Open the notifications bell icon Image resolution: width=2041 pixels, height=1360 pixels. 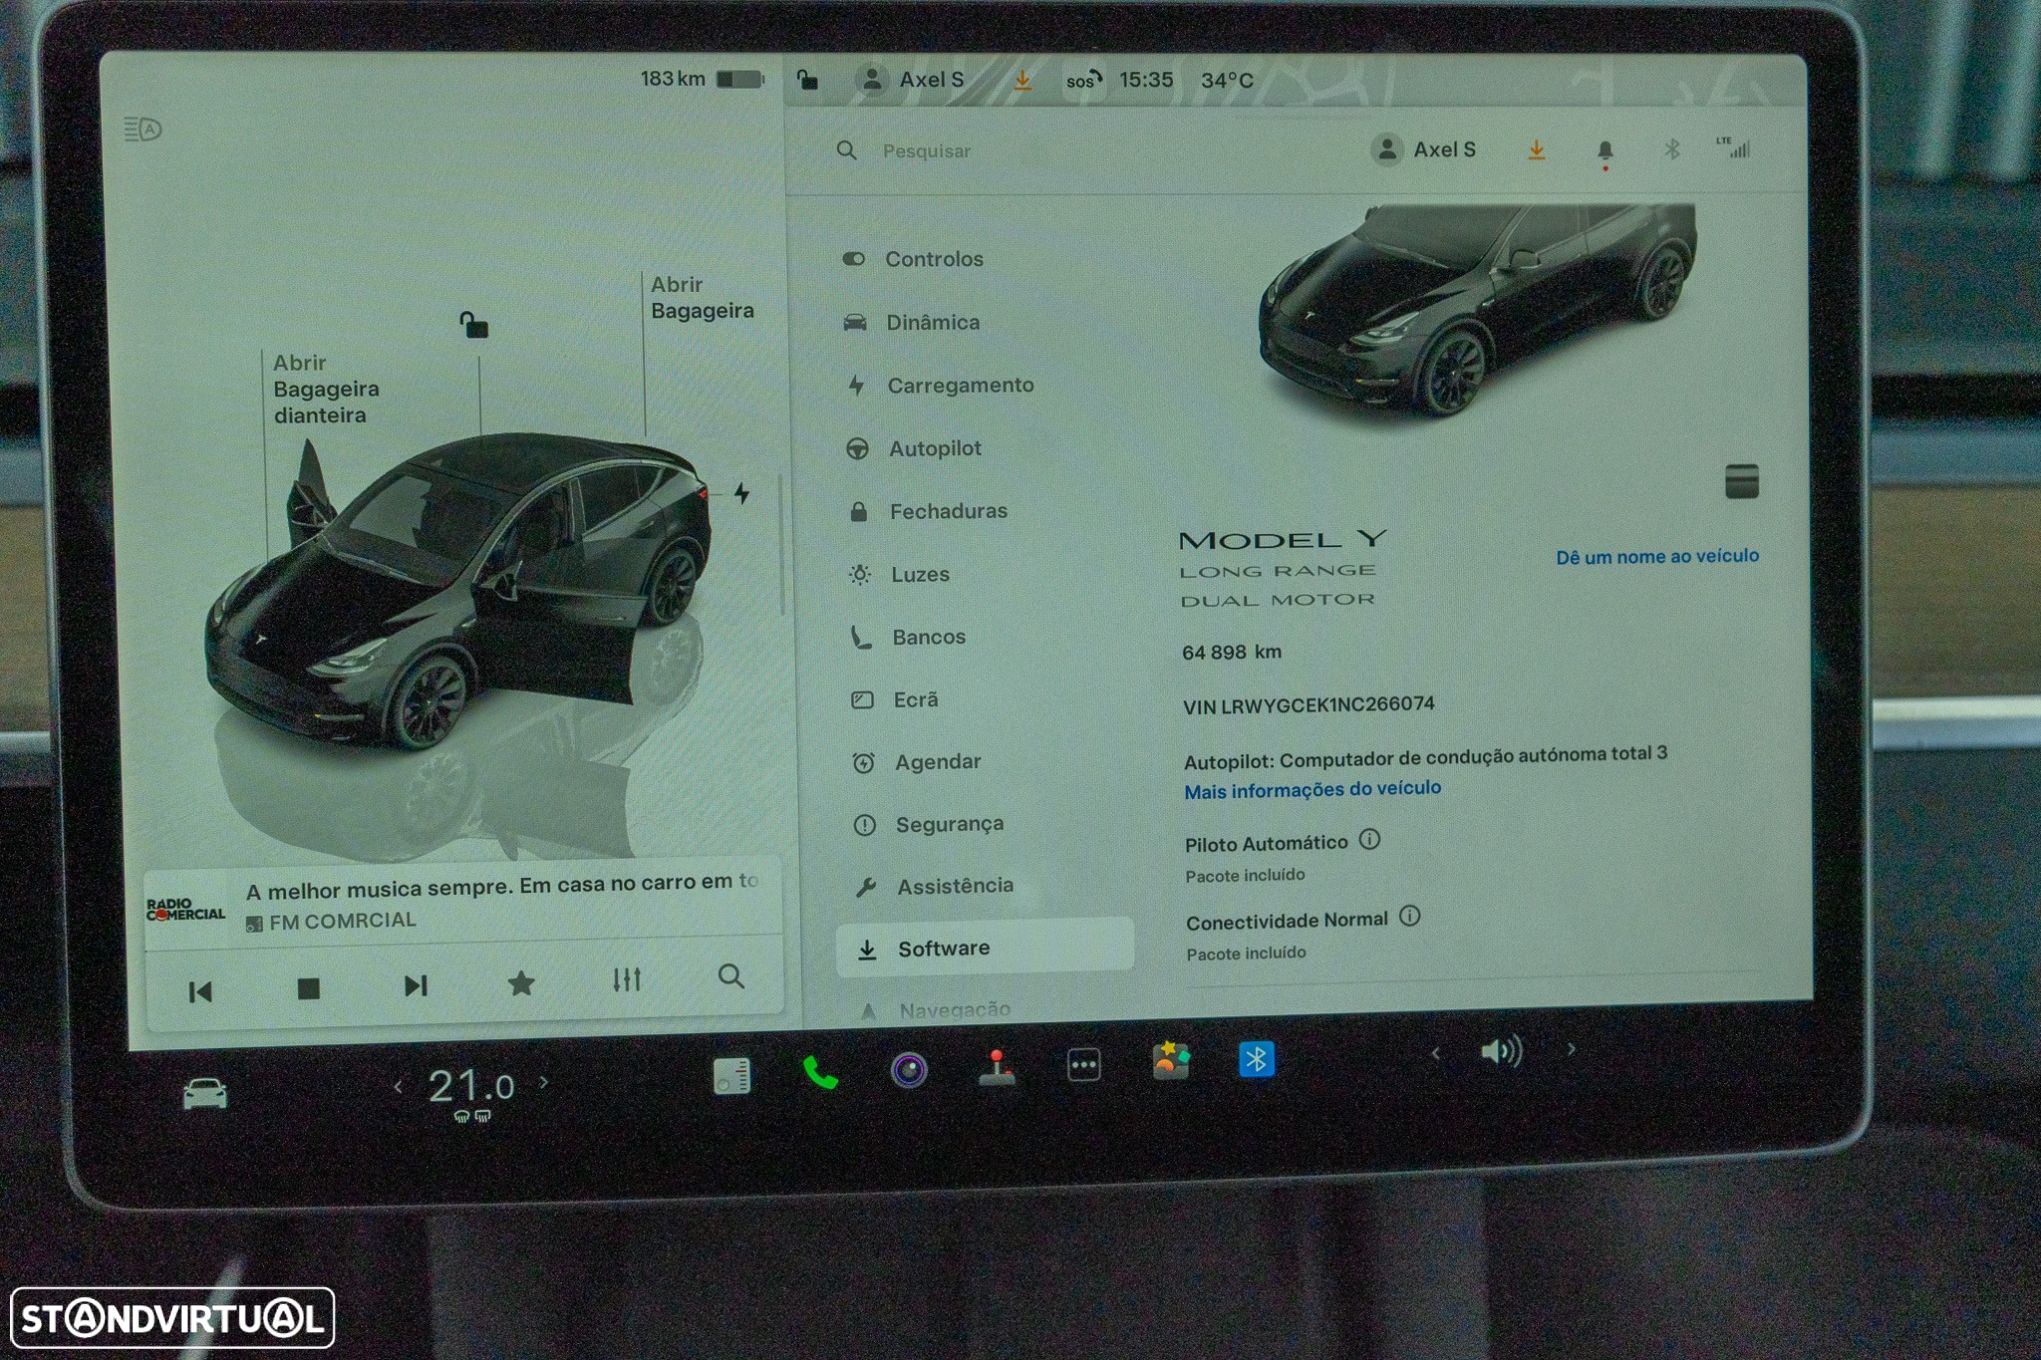(1605, 152)
